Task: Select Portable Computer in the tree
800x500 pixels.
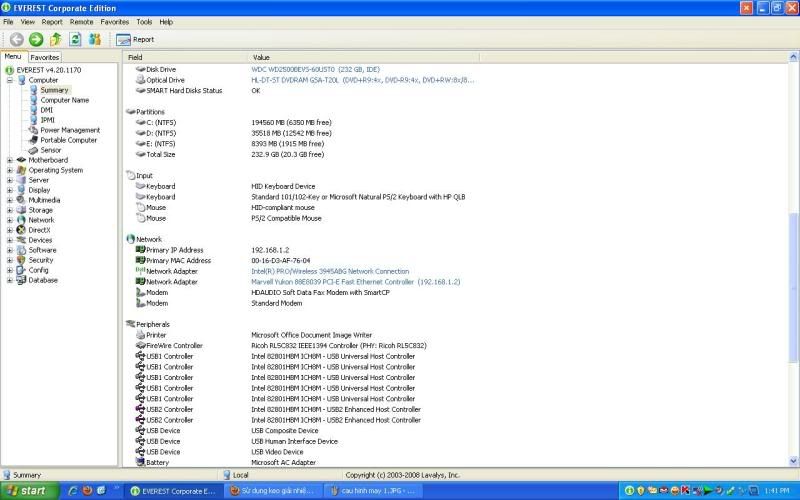Action: (69, 140)
